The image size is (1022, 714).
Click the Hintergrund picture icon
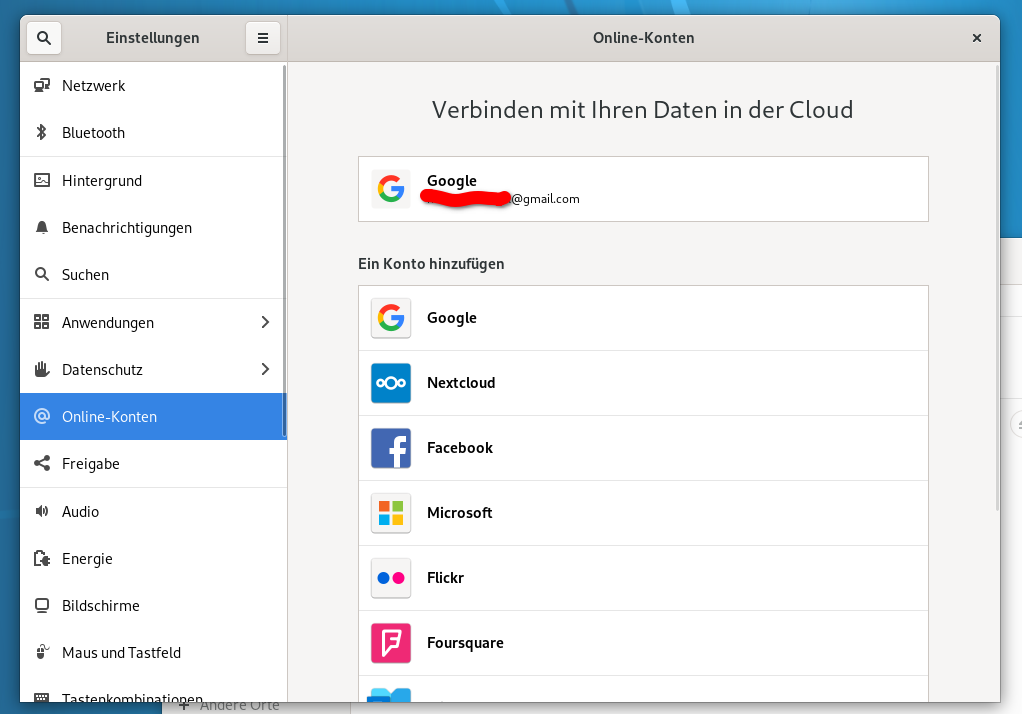[x=42, y=180]
